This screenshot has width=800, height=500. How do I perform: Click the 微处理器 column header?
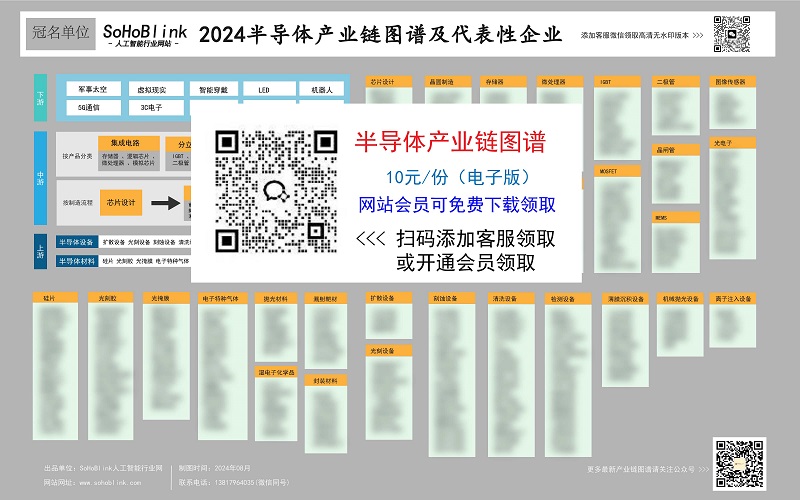pos(560,82)
